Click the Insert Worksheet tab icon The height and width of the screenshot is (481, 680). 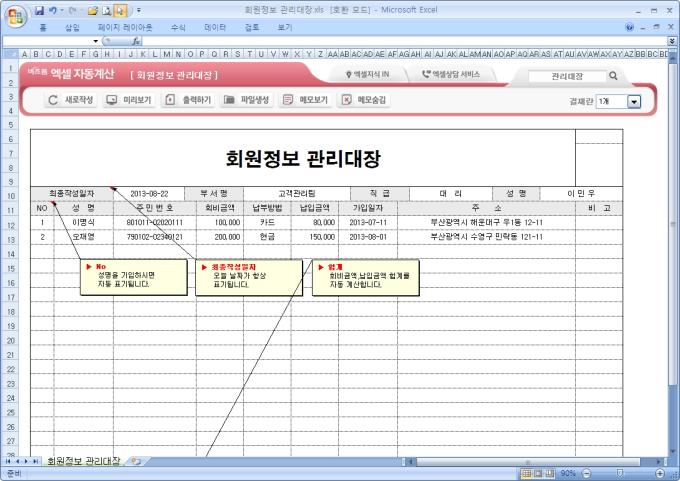click(x=136, y=461)
